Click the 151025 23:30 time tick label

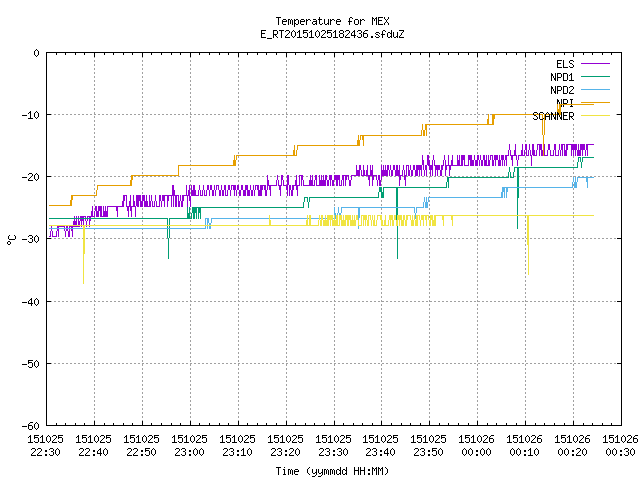(x=333, y=446)
